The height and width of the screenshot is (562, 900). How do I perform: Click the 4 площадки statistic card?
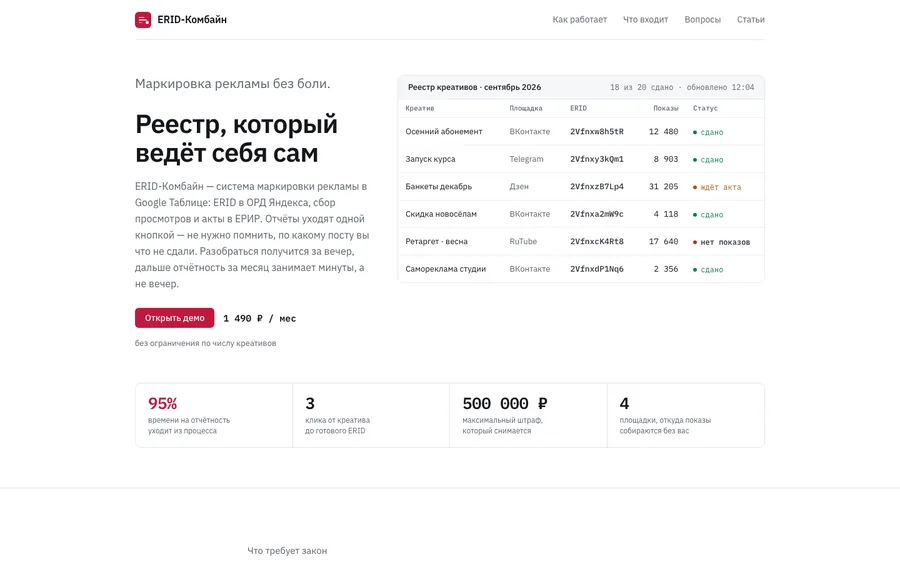[x=685, y=416]
